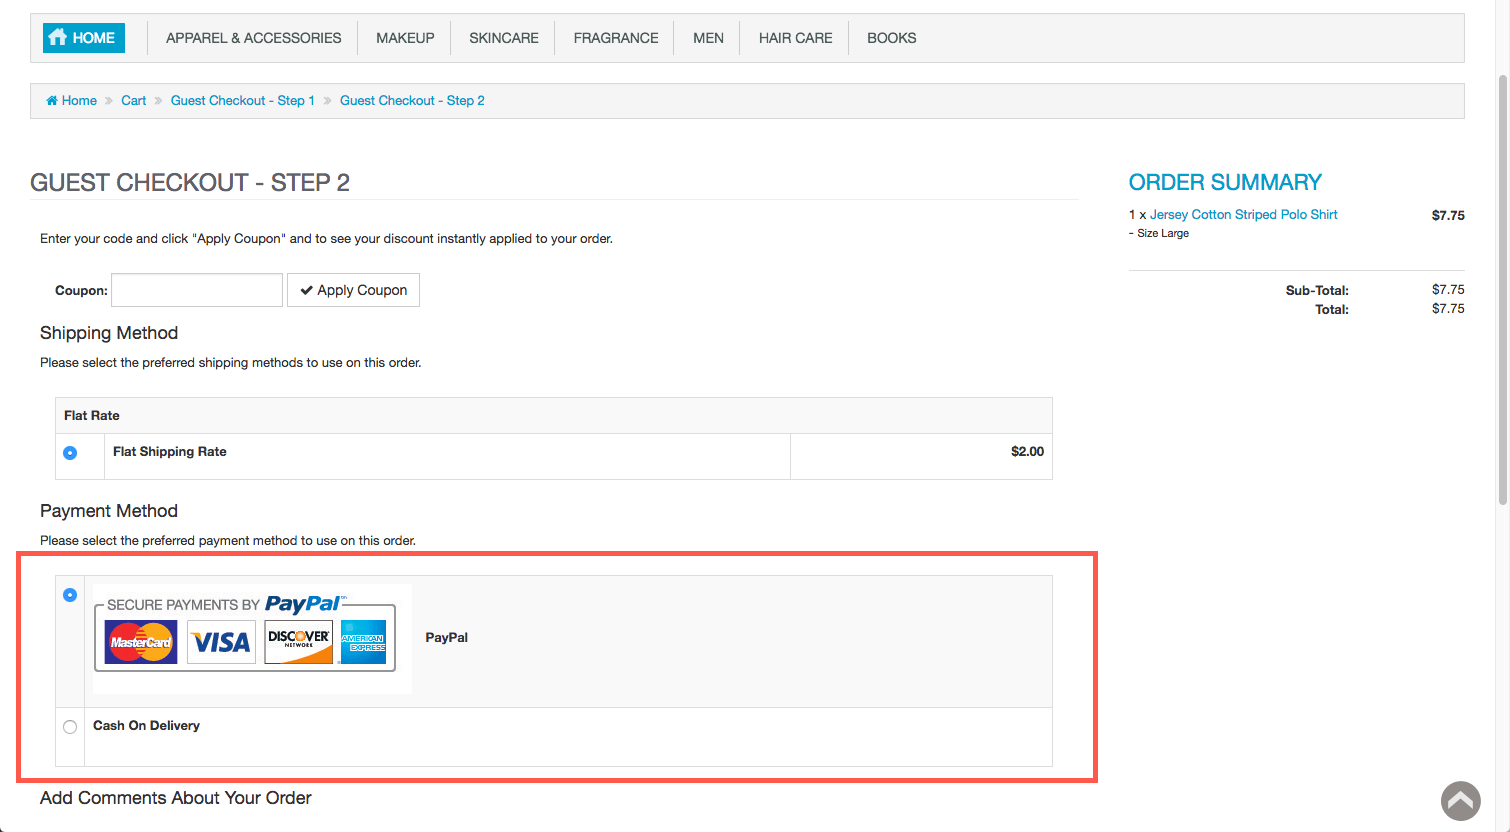
Task: Click the Discover Network card logo
Action: 299,642
